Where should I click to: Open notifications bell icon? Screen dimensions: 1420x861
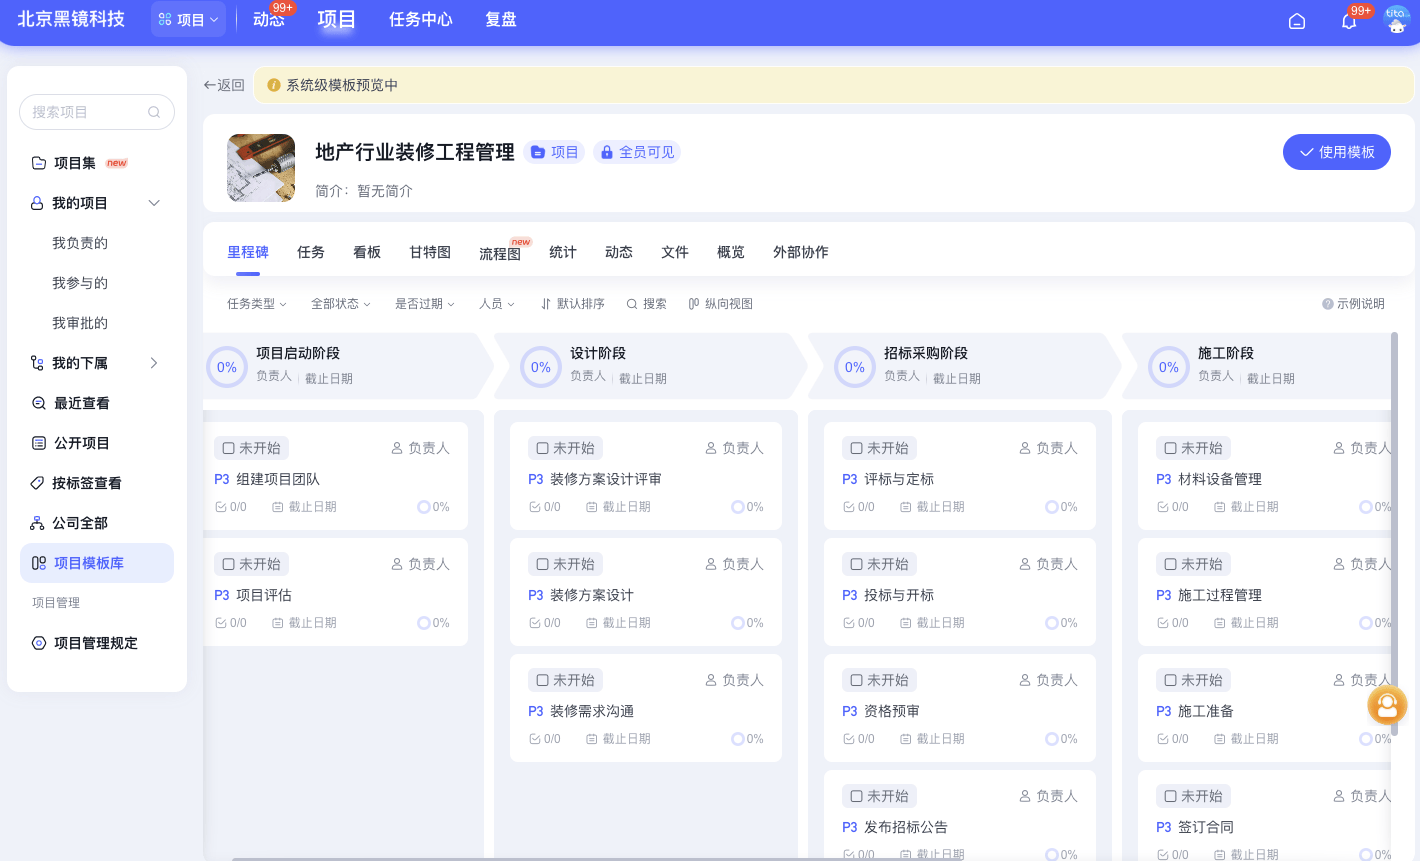[1349, 21]
